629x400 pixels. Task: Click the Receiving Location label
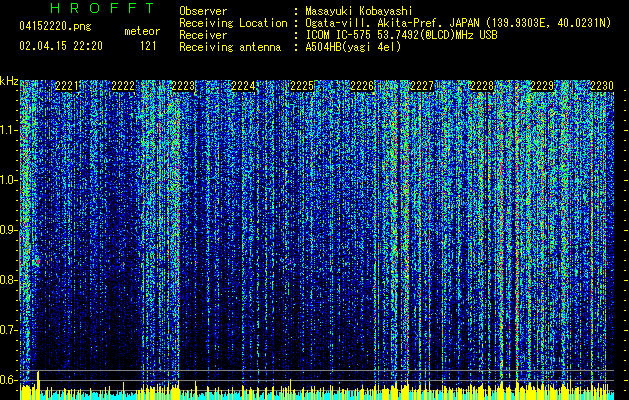(233, 23)
